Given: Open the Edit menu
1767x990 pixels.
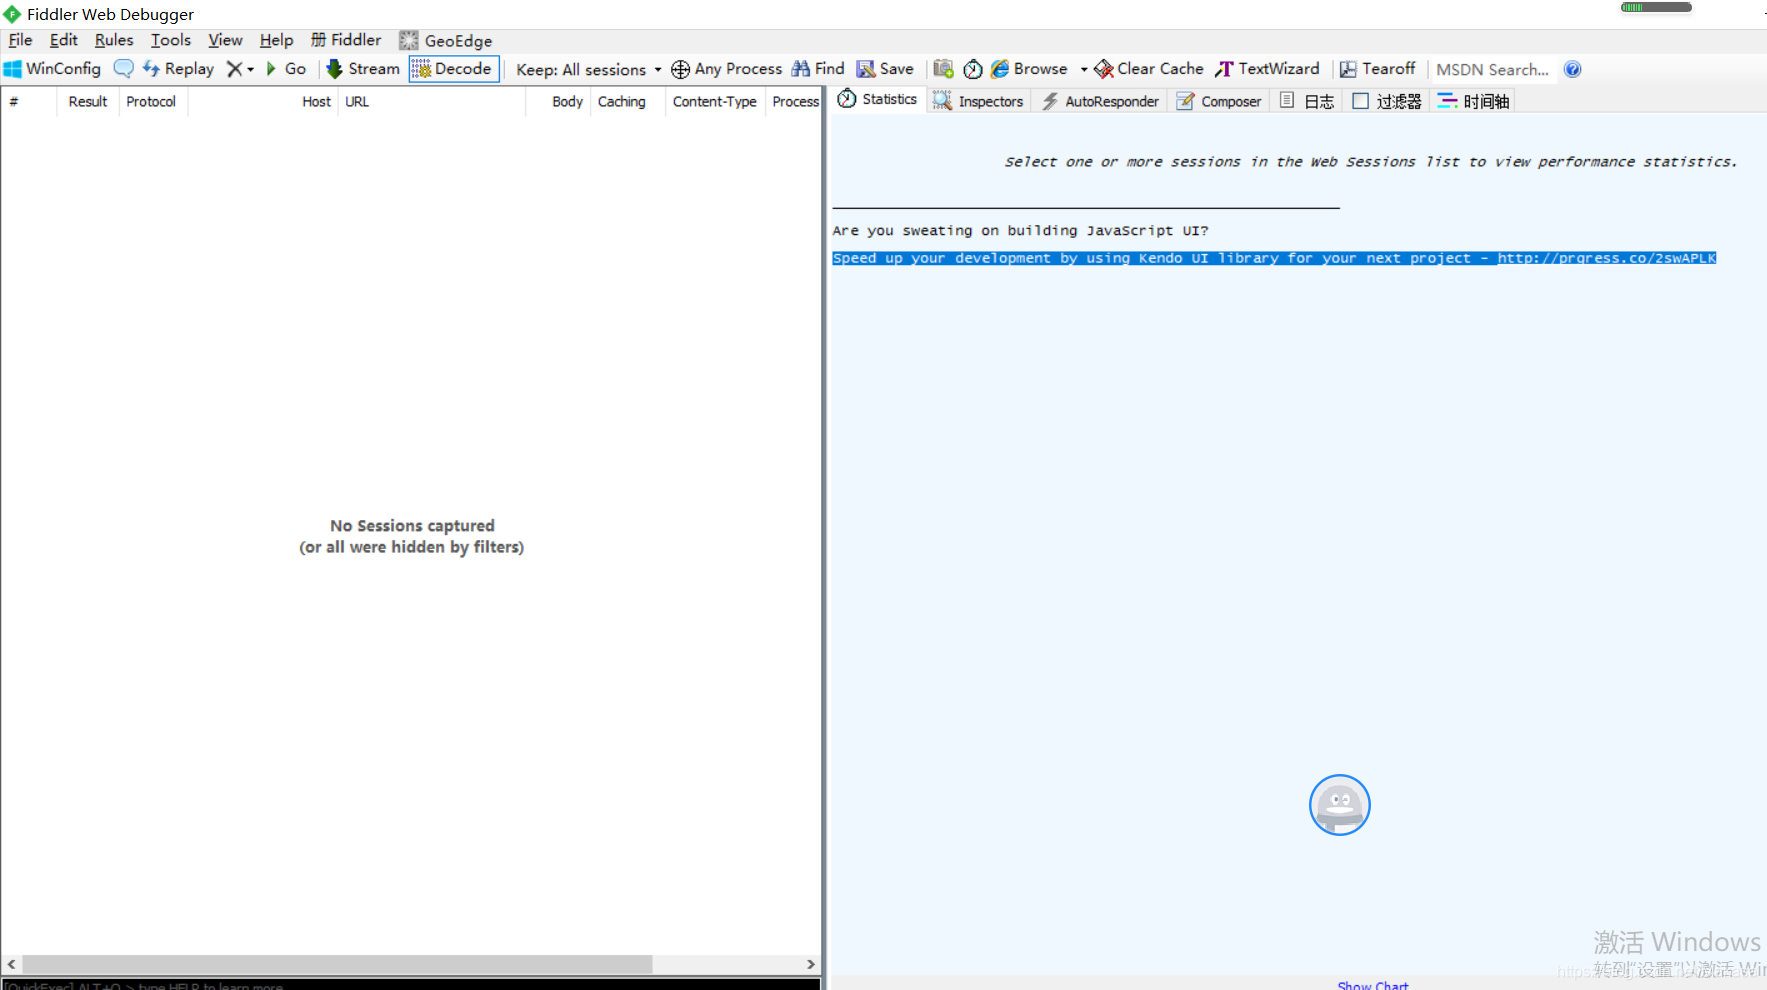Looking at the screenshot, I should pyautogui.click(x=63, y=40).
